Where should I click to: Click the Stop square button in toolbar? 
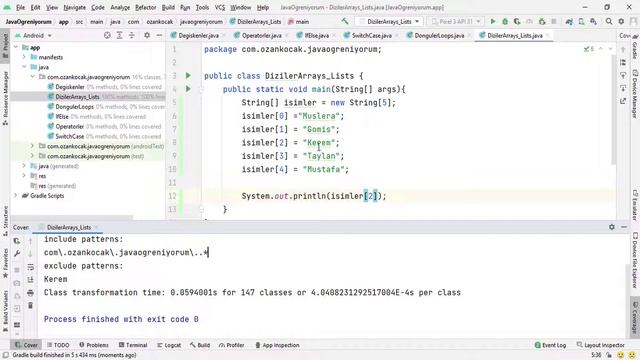(554, 21)
